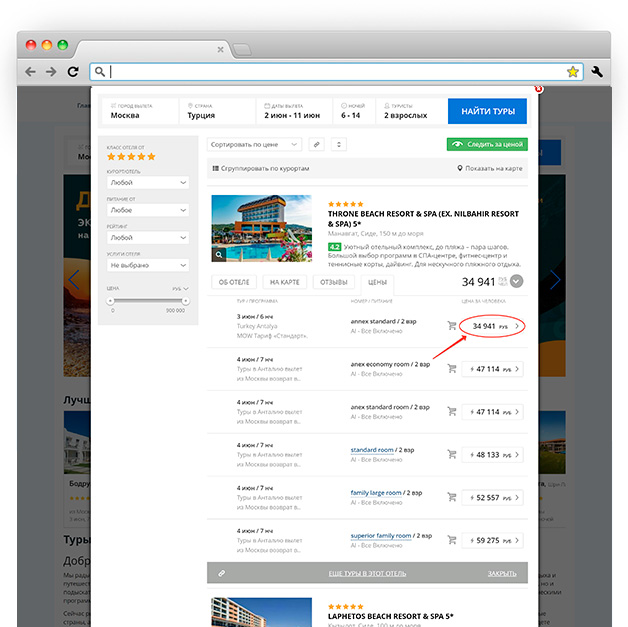Add standard room 48 133 tour to cart

[452, 454]
